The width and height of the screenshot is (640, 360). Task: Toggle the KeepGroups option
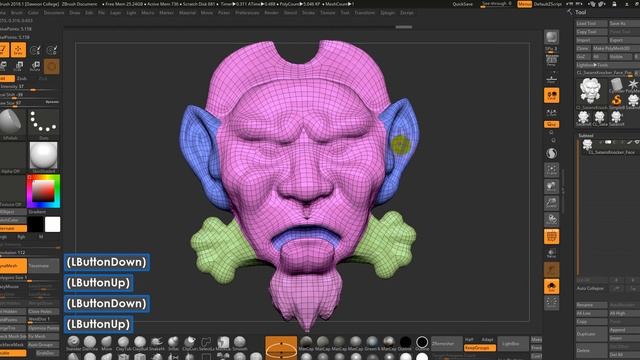(480, 348)
